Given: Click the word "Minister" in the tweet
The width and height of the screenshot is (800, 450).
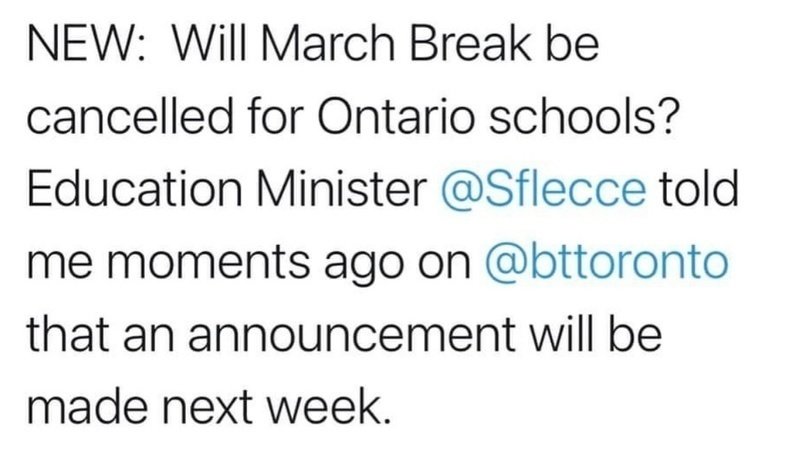Looking at the screenshot, I should click(342, 189).
